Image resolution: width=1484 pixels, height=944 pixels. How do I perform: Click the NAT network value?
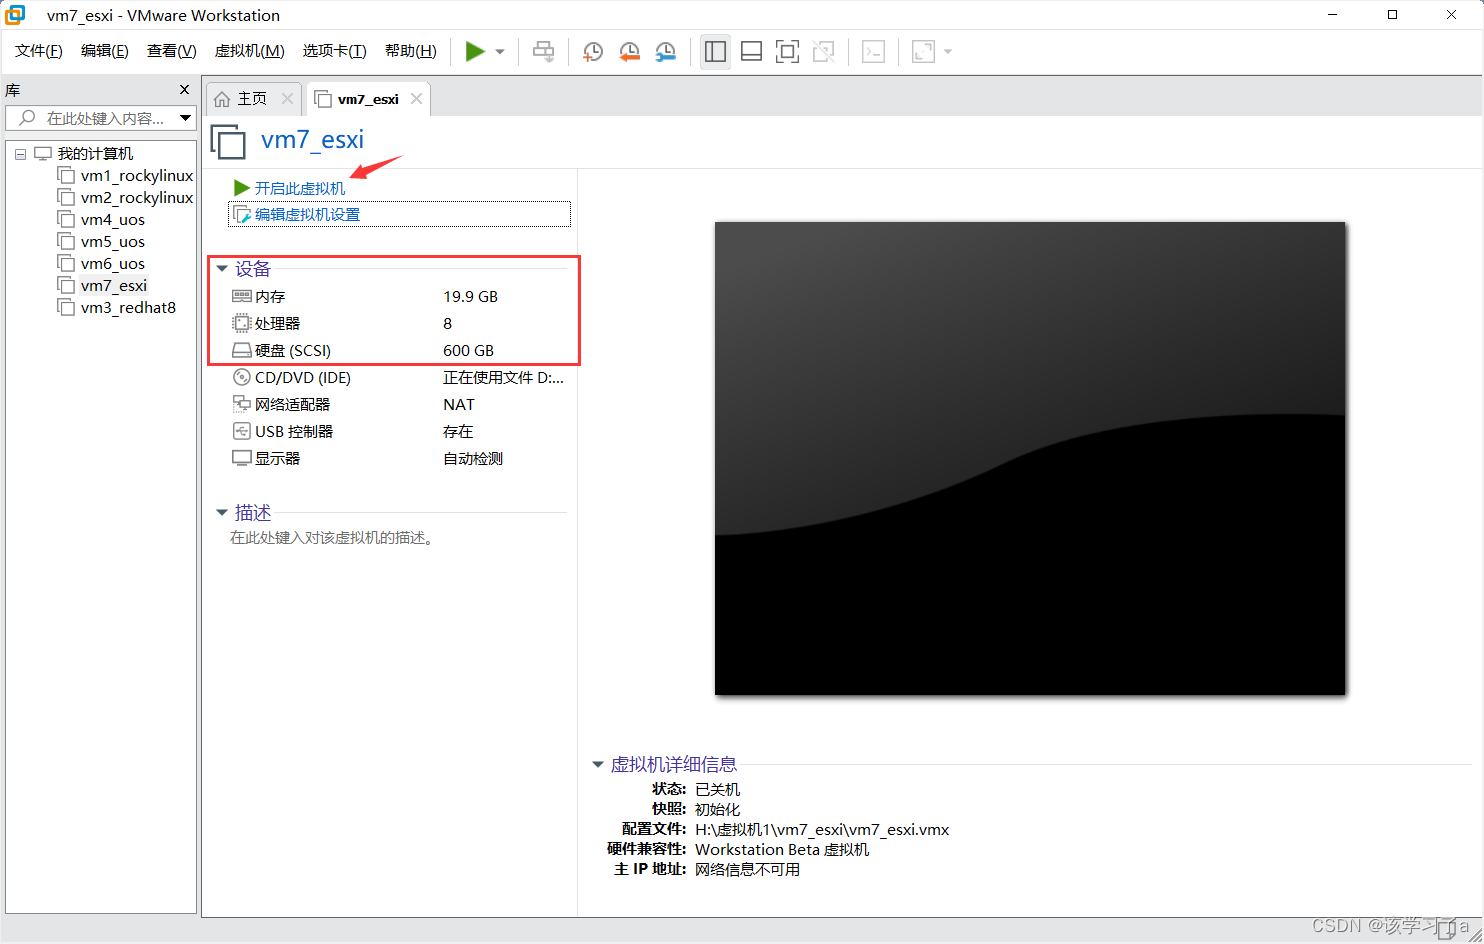(x=459, y=404)
